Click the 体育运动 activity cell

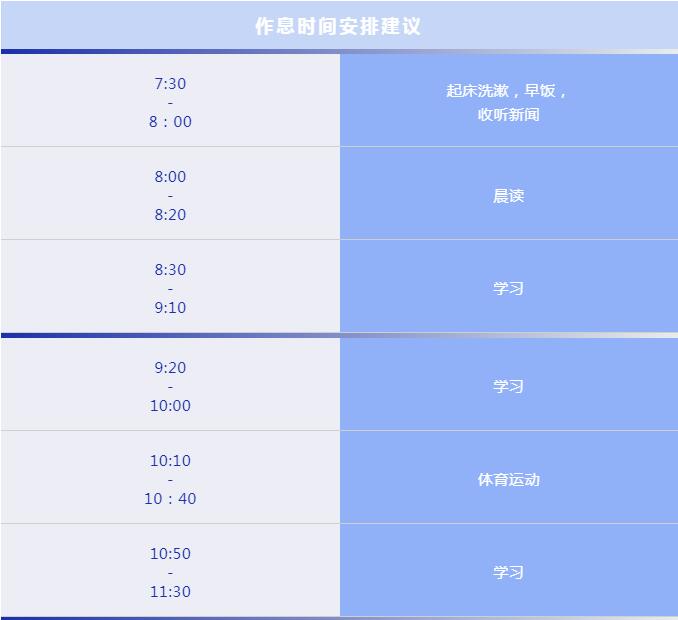tap(509, 477)
